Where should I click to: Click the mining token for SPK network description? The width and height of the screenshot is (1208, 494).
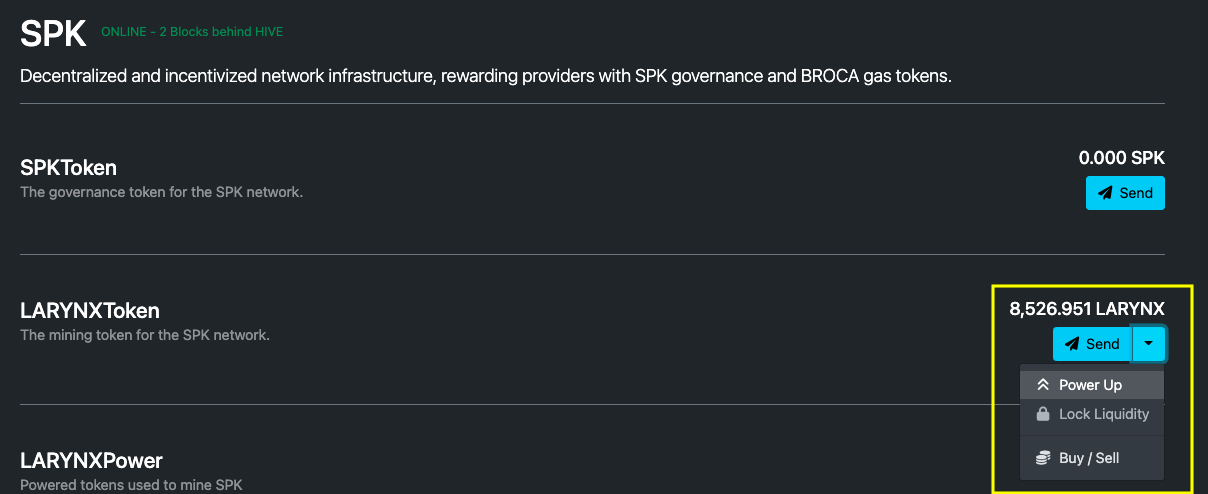pos(145,335)
